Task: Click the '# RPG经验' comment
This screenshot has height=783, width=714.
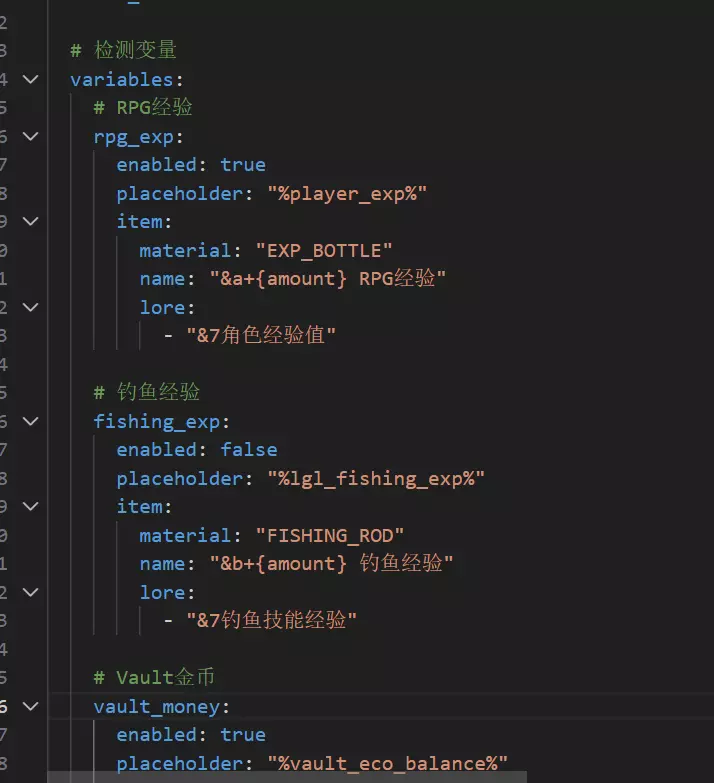Action: pos(143,107)
